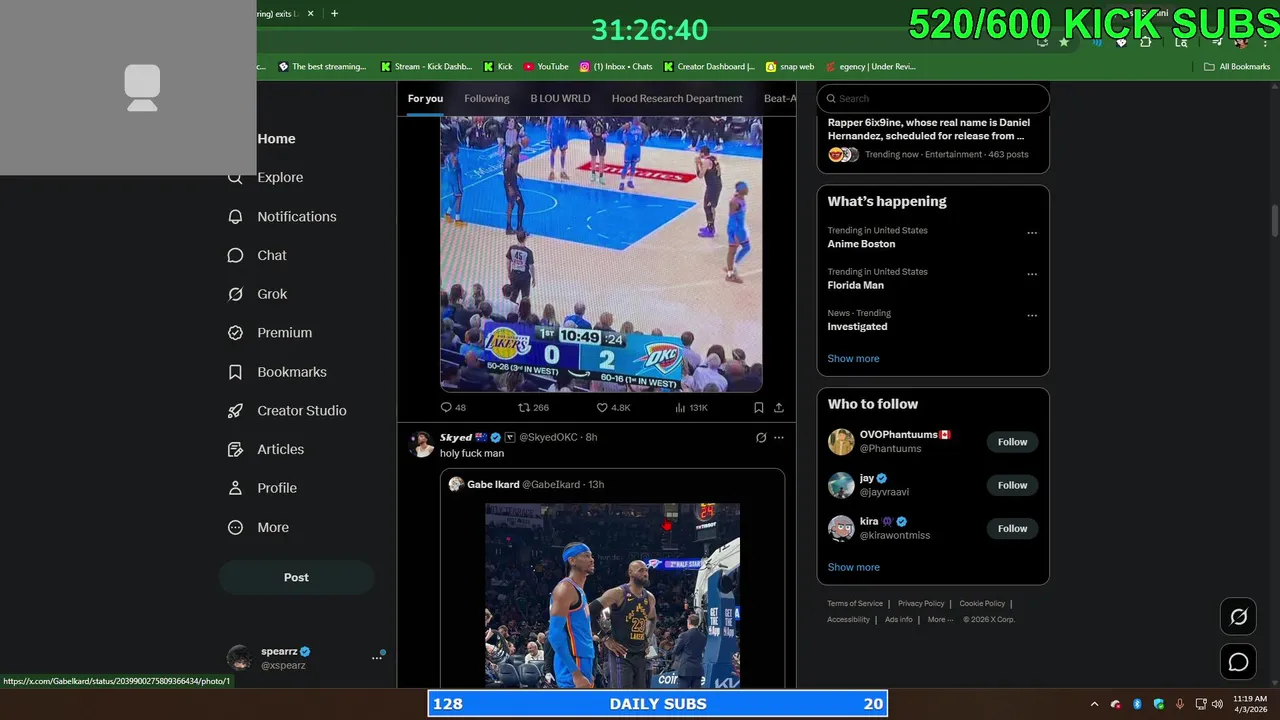This screenshot has width=1280, height=720.
Task: Open volume control in system tray
Action: click(x=1217, y=704)
